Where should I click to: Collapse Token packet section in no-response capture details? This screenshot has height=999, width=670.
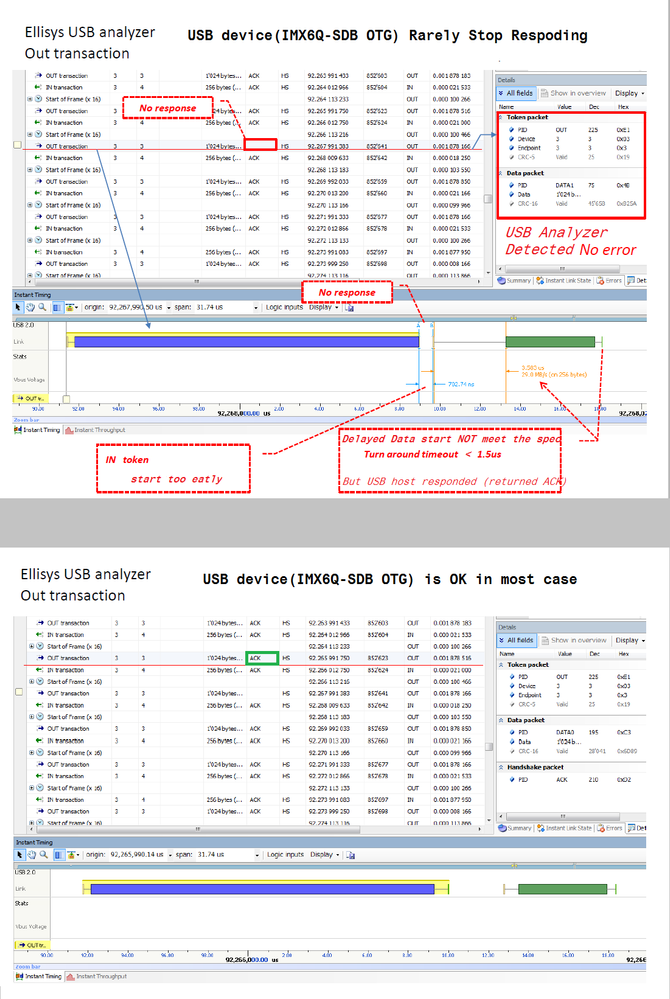(501, 117)
